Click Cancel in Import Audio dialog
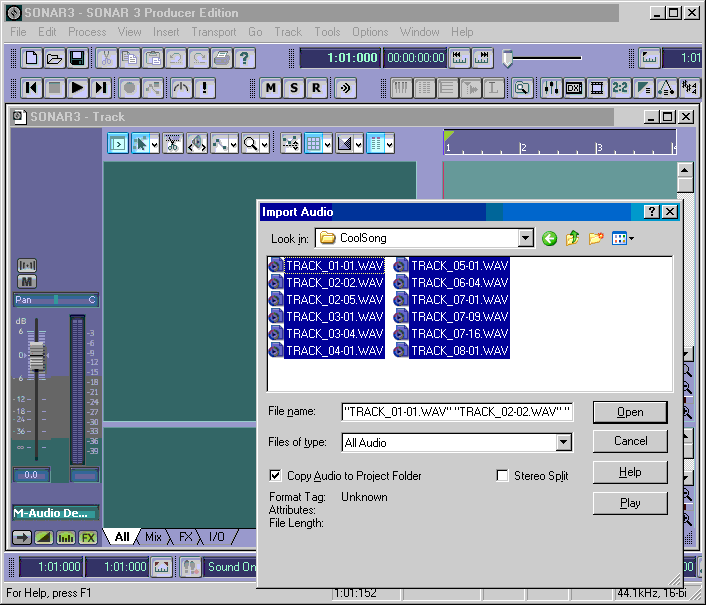The width and height of the screenshot is (706, 605). click(x=630, y=441)
